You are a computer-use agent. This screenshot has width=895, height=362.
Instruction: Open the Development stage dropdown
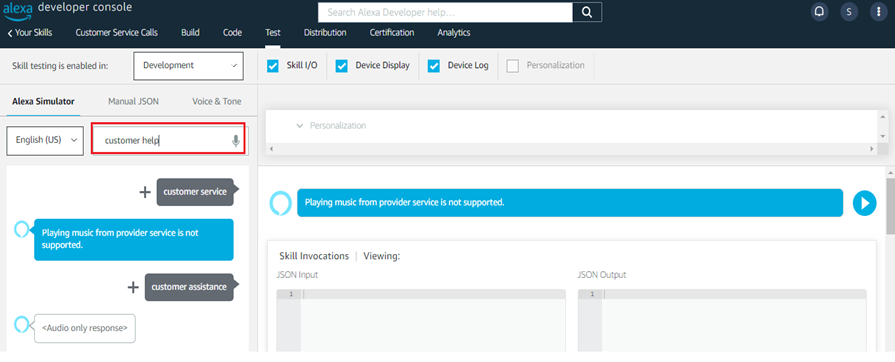click(188, 66)
